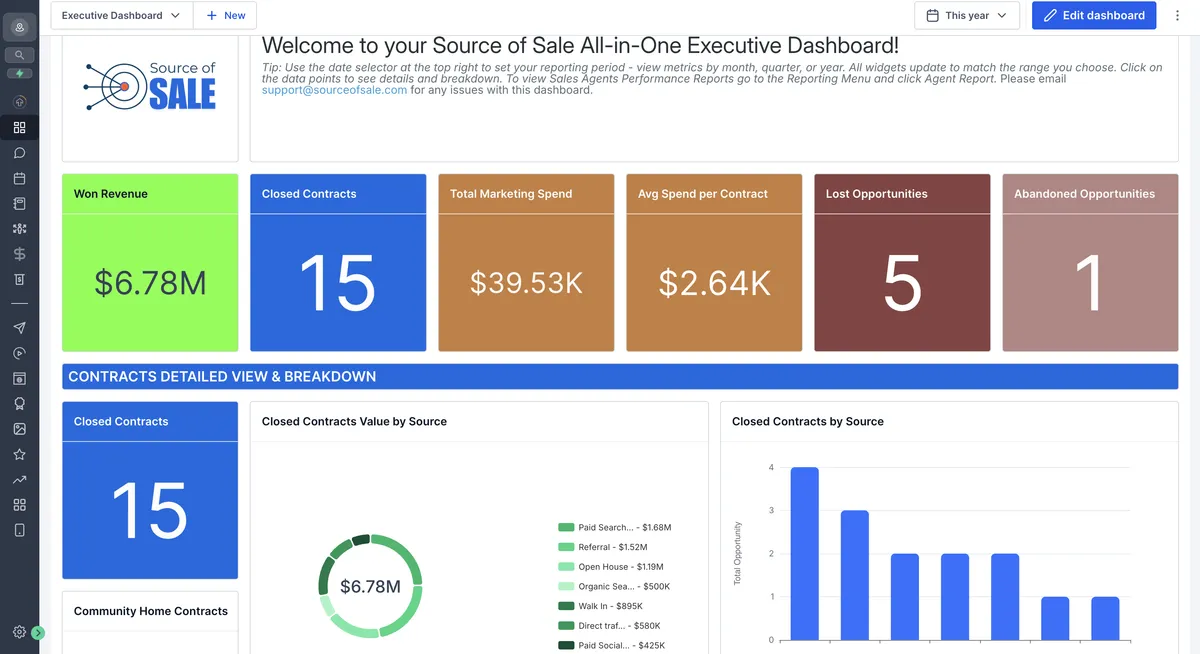Viewport: 1200px width, 654px height.
Task: Click the Edit dashboard button
Action: (x=1094, y=15)
